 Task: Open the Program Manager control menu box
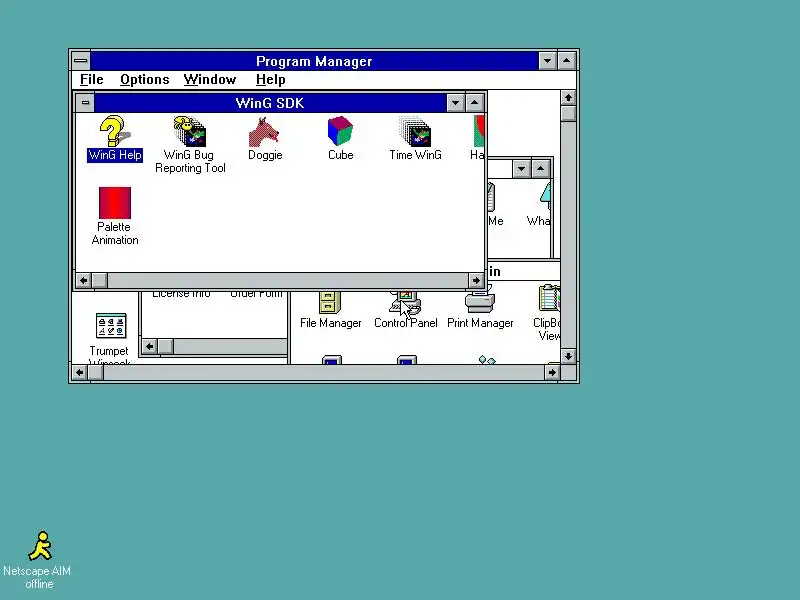[81, 61]
